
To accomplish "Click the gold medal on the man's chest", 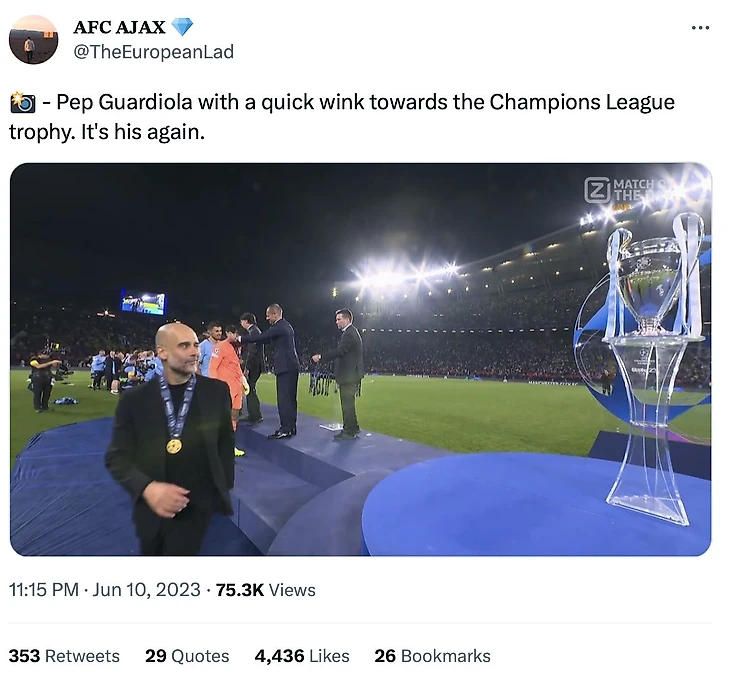I will (x=174, y=446).
